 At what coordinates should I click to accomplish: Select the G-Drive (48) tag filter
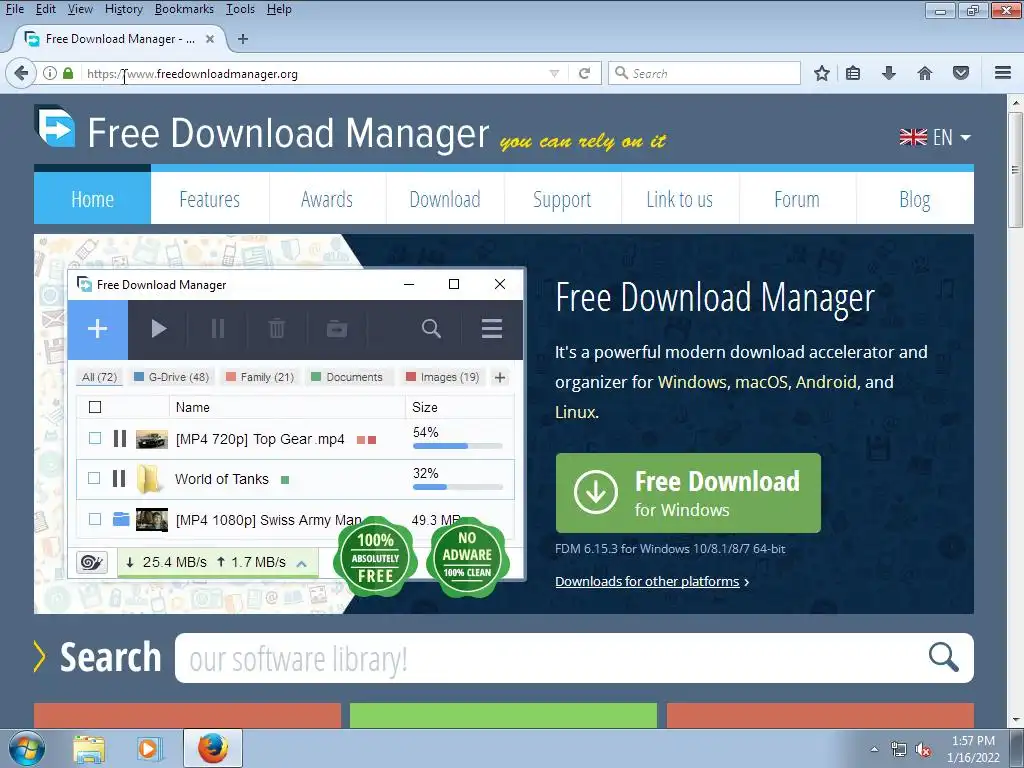click(x=172, y=377)
